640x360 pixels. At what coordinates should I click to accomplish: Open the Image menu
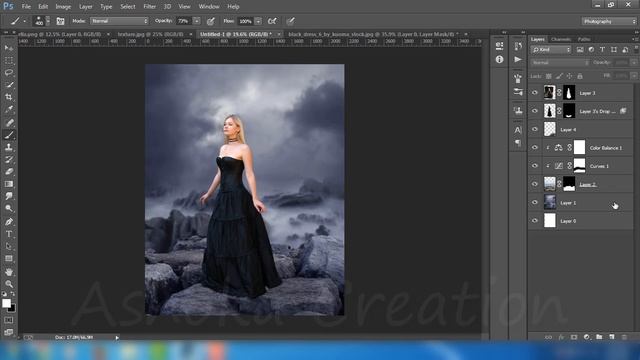(x=63, y=7)
